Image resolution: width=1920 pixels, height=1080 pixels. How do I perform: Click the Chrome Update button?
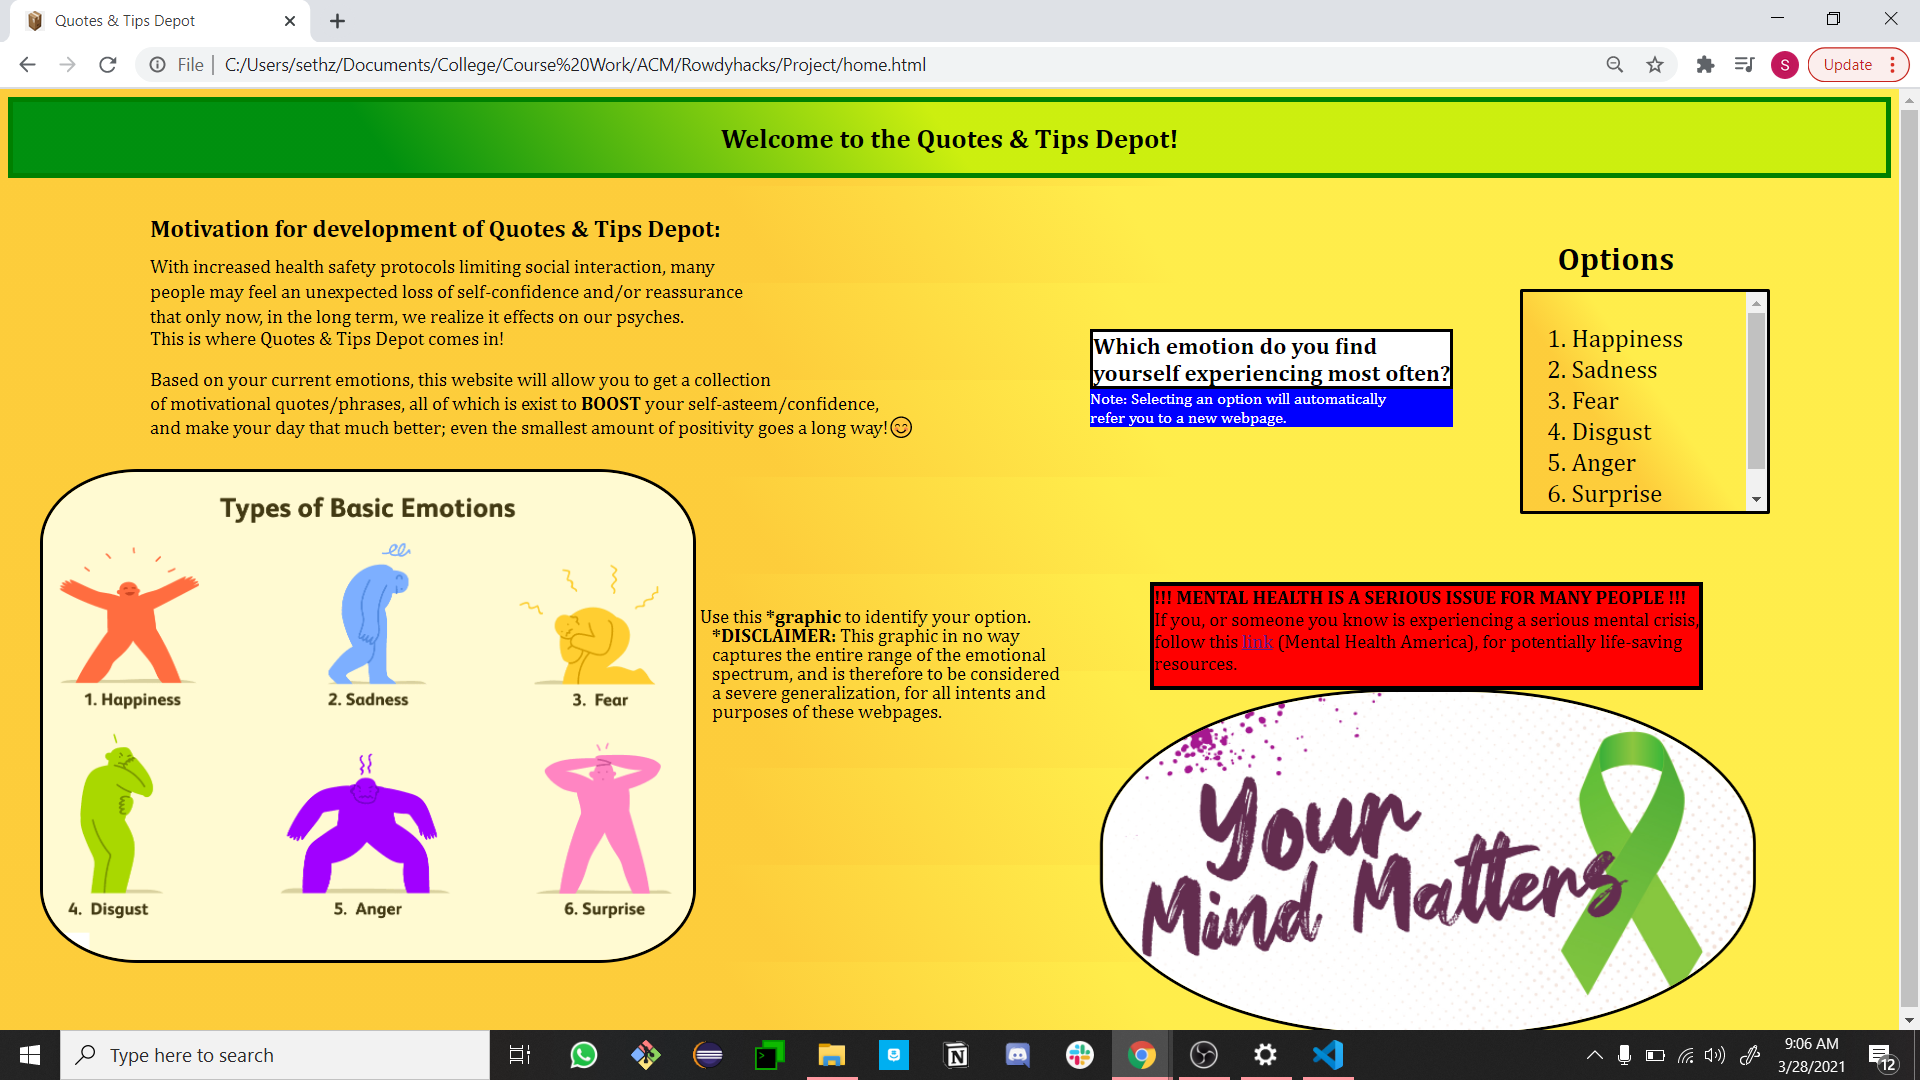[1847, 65]
